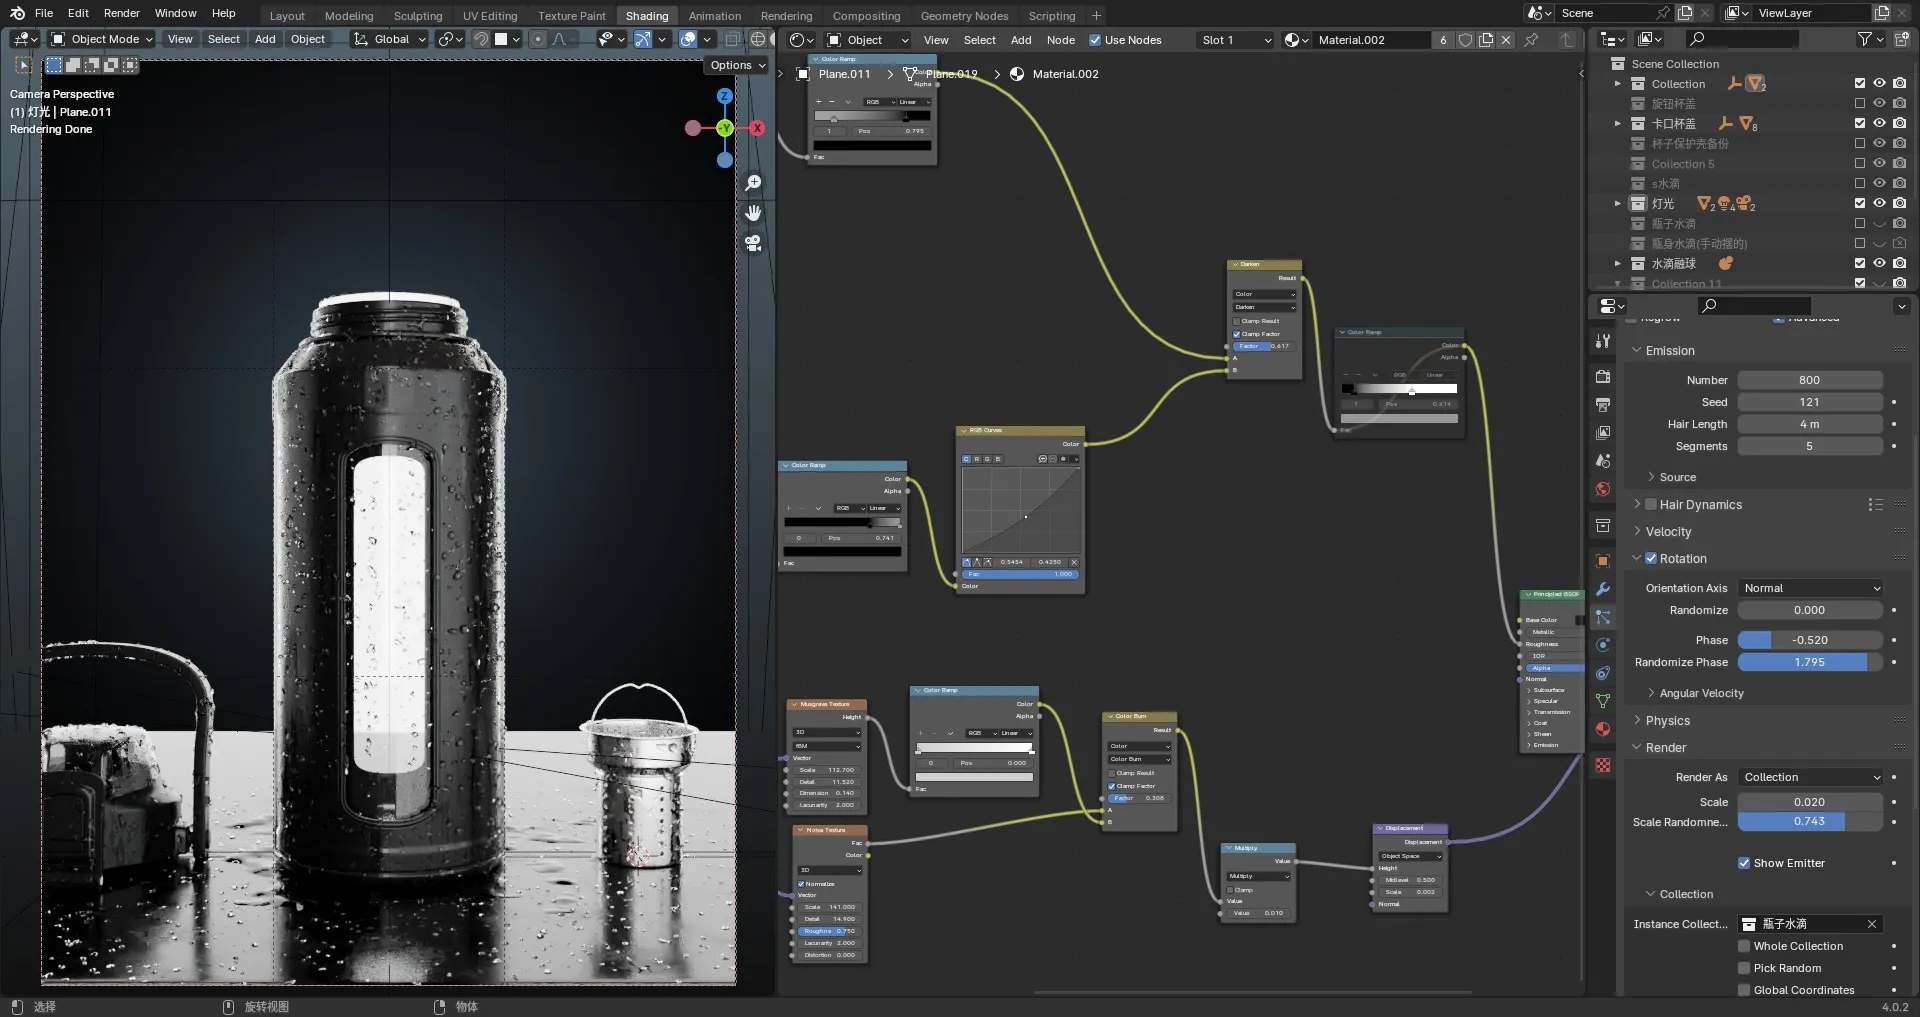Click the viewport Options button
The image size is (1920, 1017).
[737, 65]
